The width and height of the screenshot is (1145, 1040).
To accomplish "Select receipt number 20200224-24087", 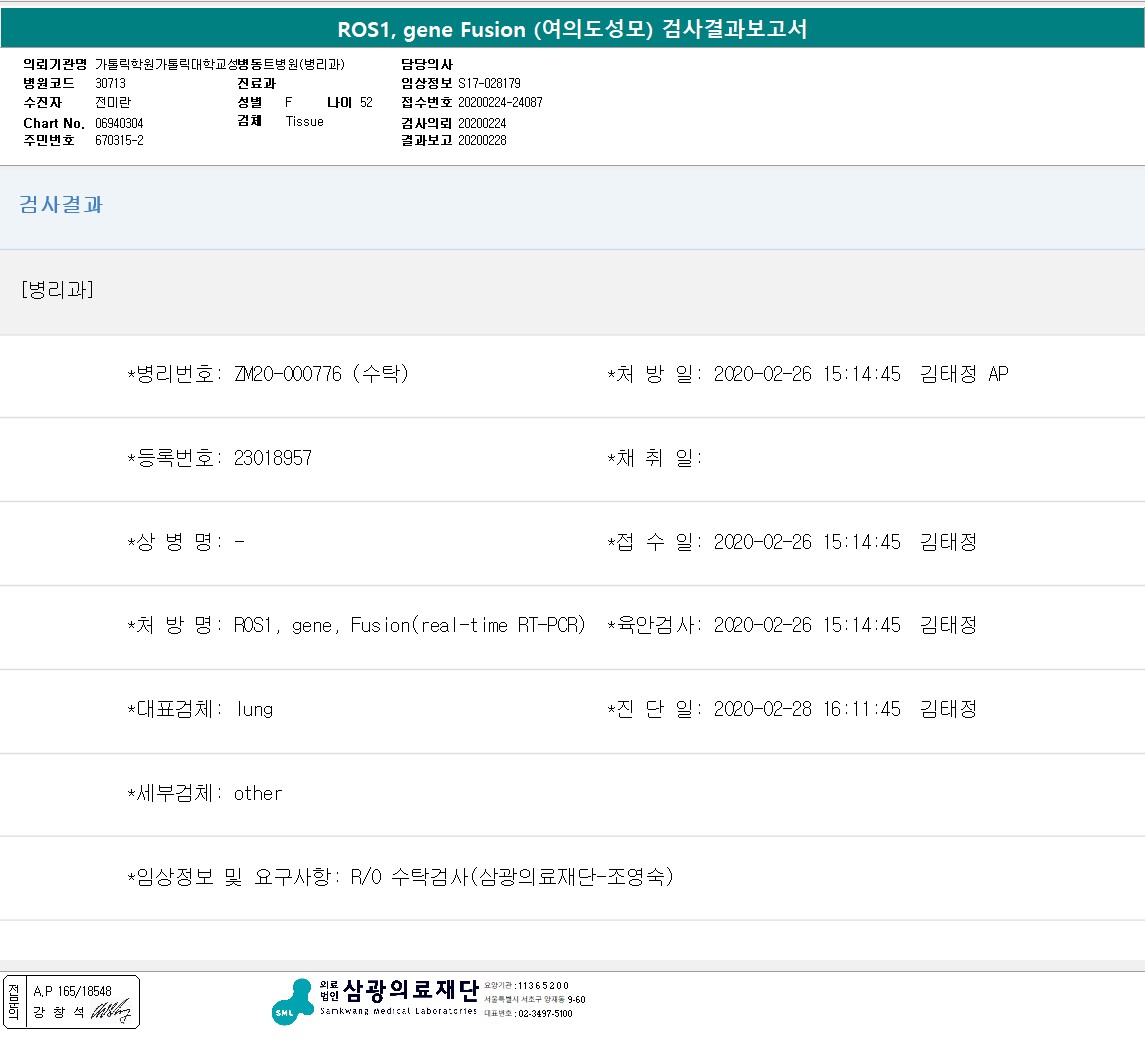I will (500, 102).
